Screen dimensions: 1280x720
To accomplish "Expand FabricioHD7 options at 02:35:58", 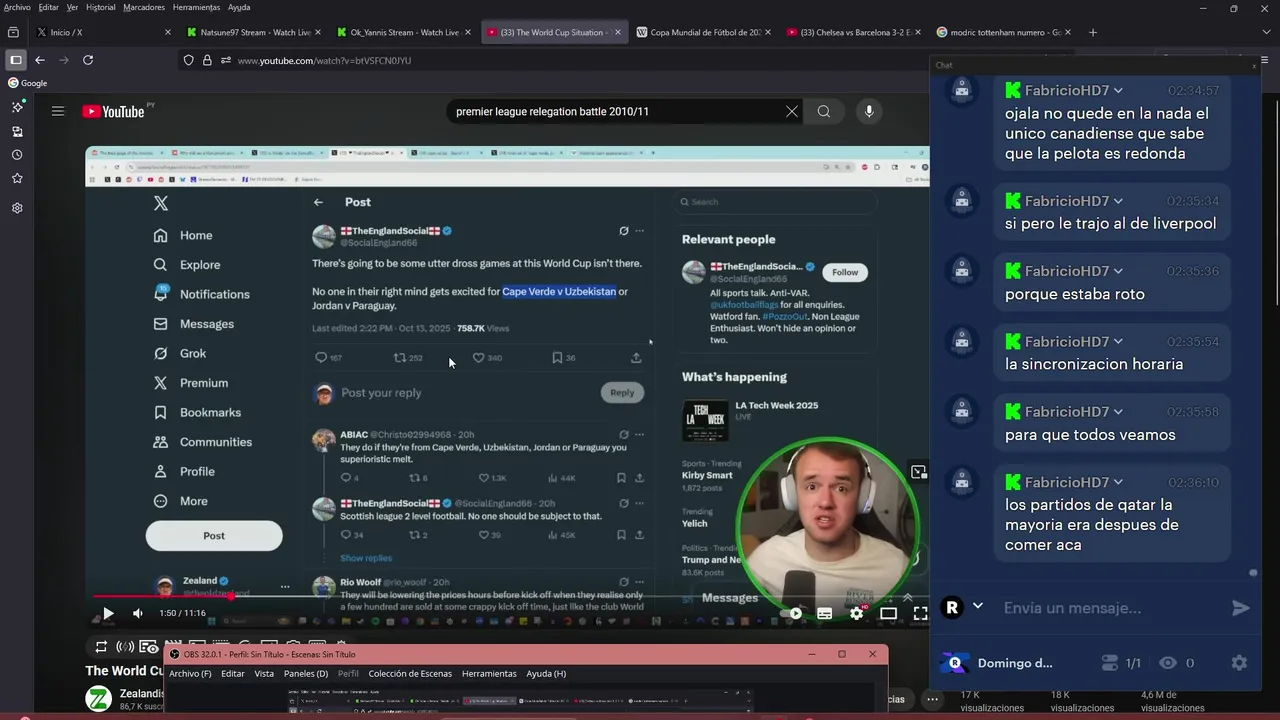I will [1118, 412].
